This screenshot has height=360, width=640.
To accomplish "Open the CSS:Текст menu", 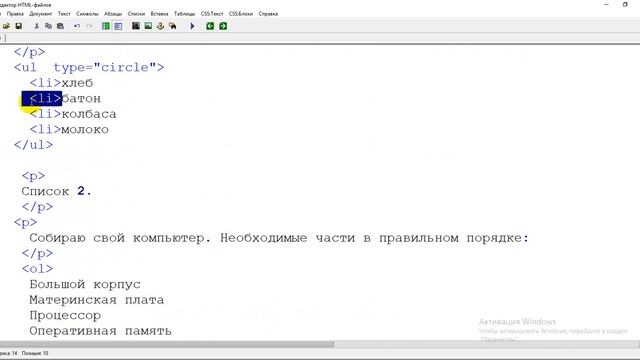I will 212,14.
